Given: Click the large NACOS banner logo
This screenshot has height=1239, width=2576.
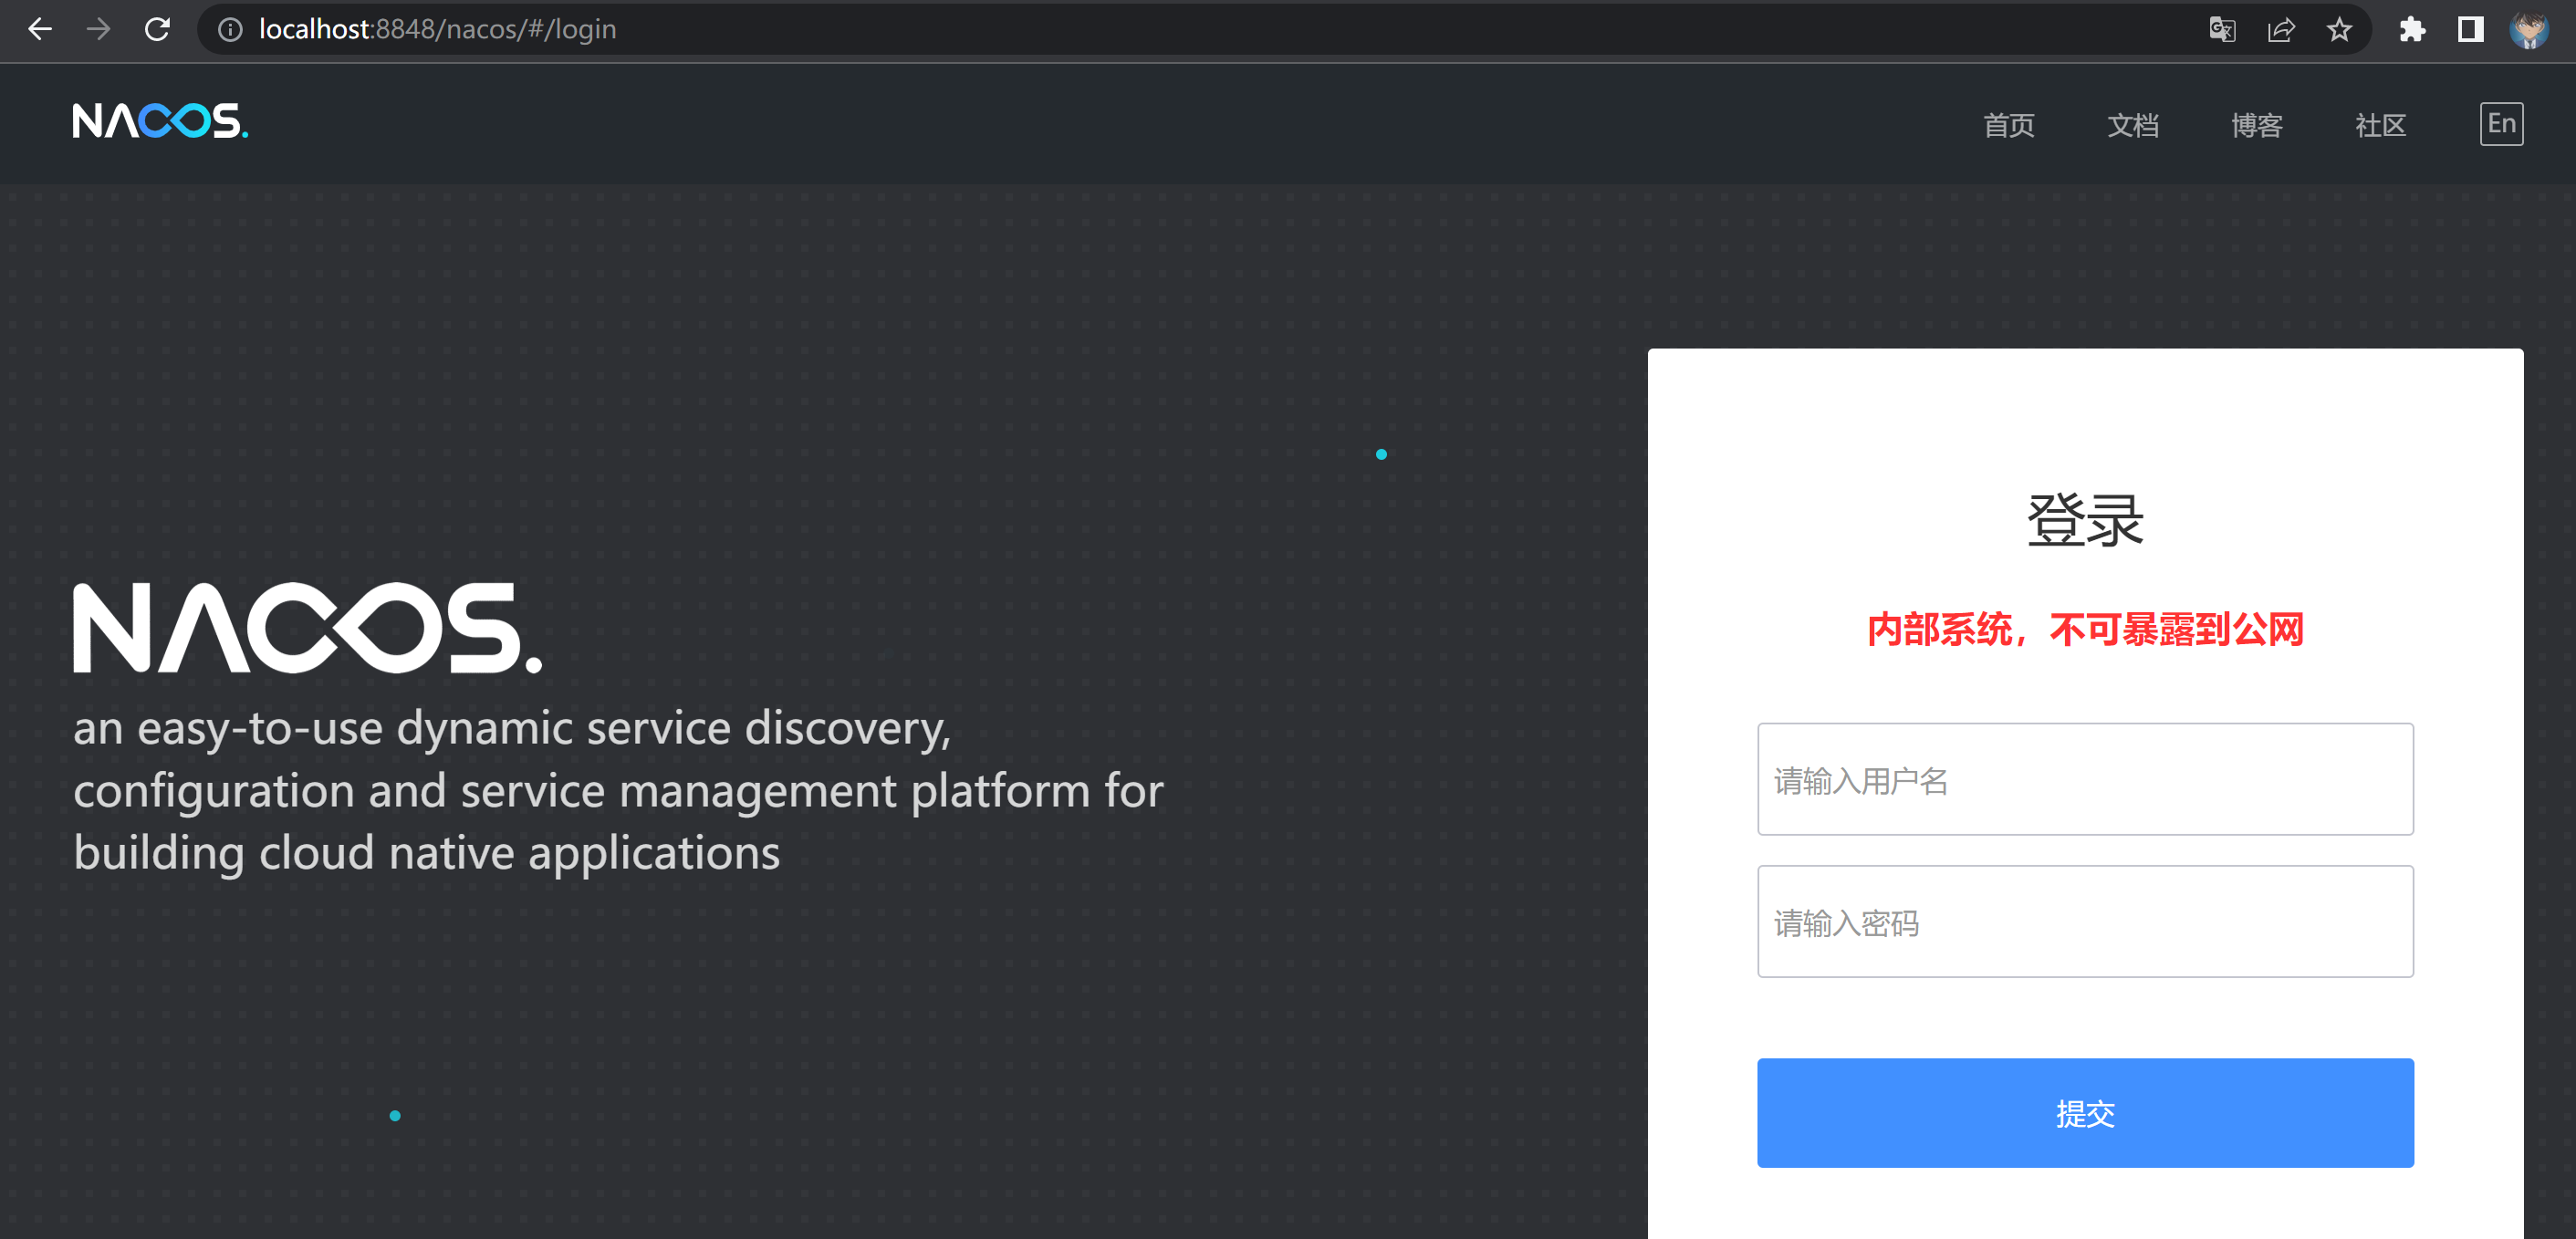Looking at the screenshot, I should point(308,628).
